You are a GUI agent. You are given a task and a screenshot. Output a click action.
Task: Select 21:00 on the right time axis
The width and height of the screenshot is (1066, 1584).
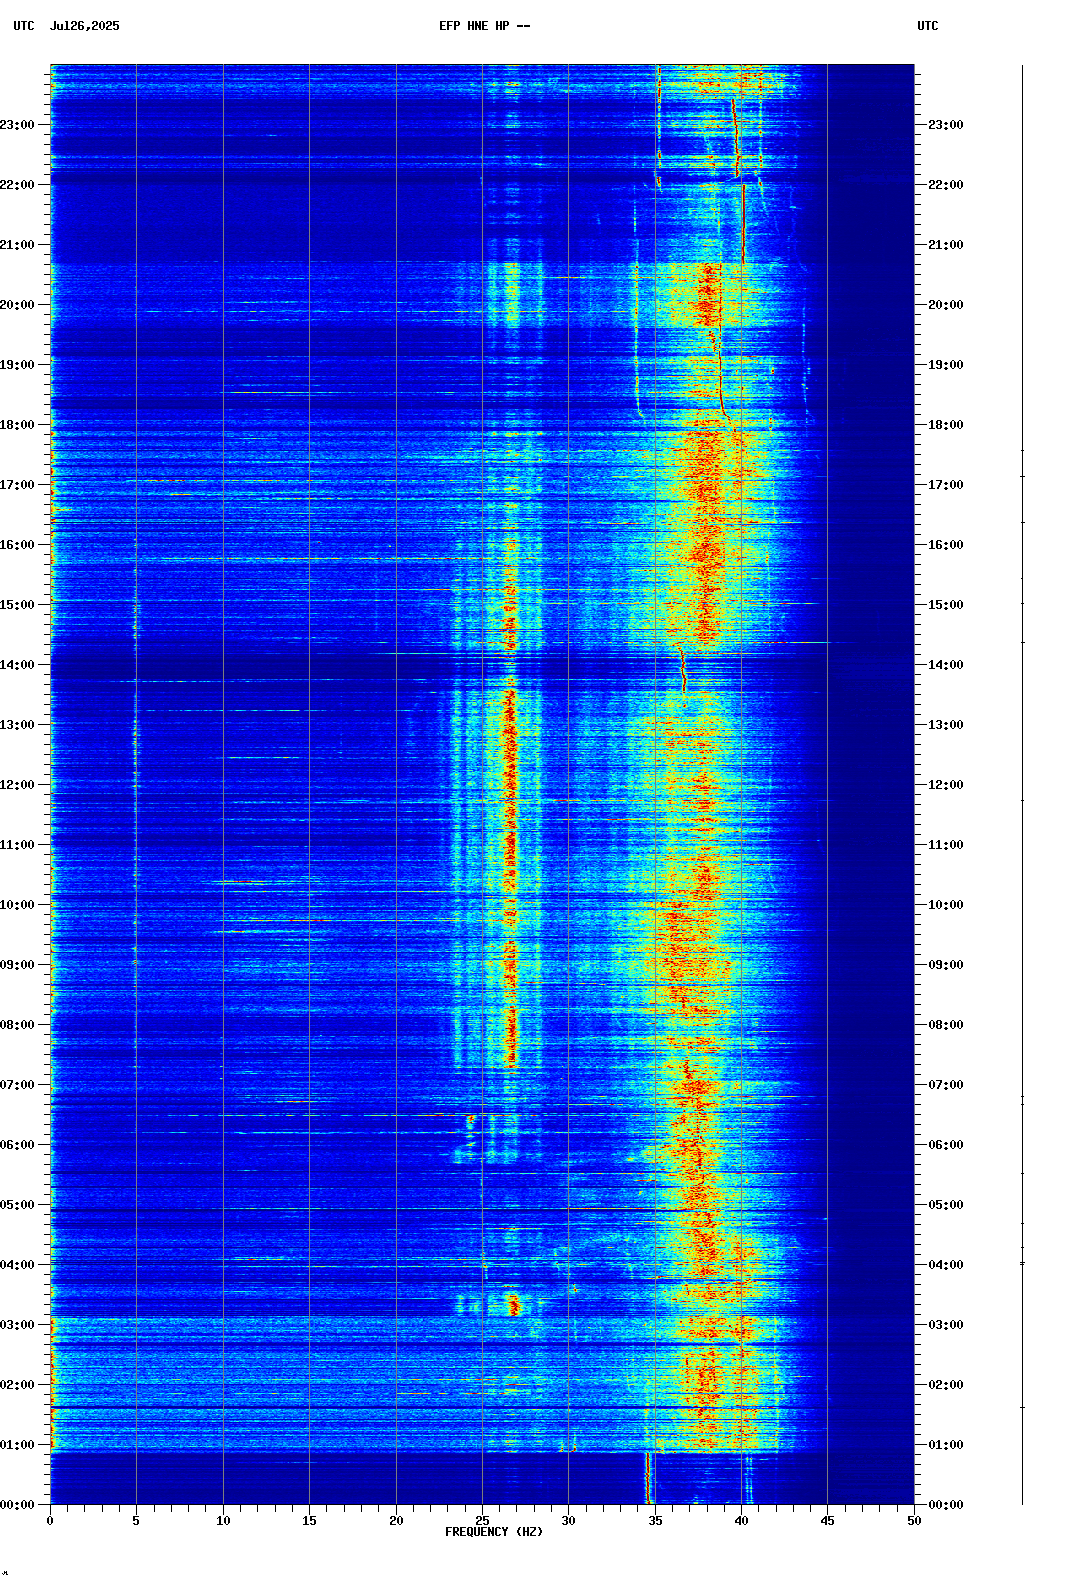pos(946,245)
